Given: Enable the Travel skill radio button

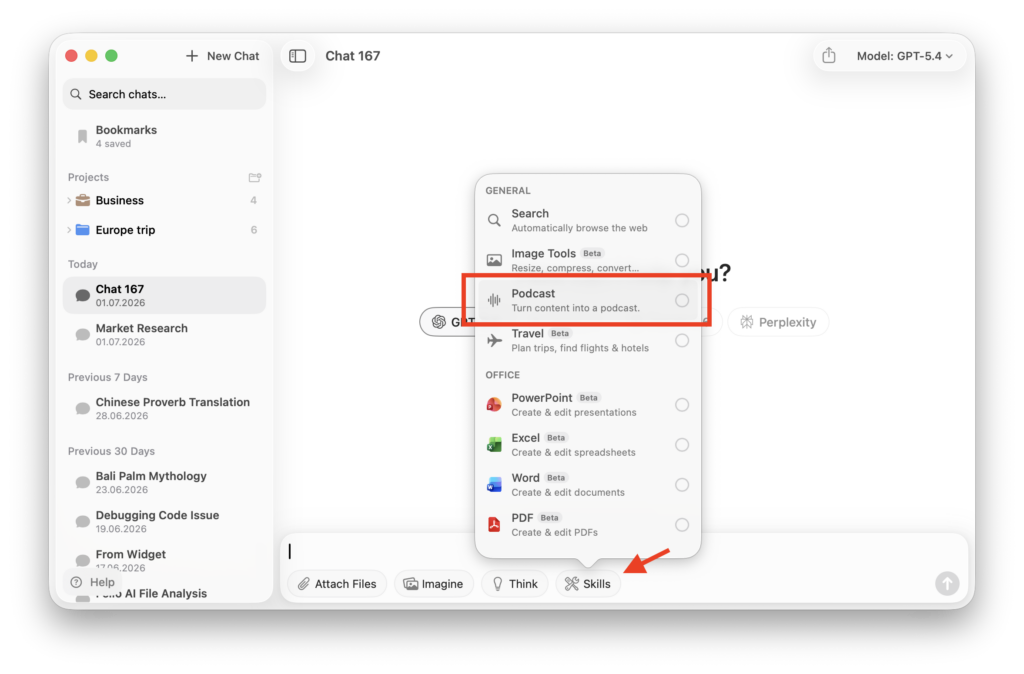Looking at the screenshot, I should (682, 340).
